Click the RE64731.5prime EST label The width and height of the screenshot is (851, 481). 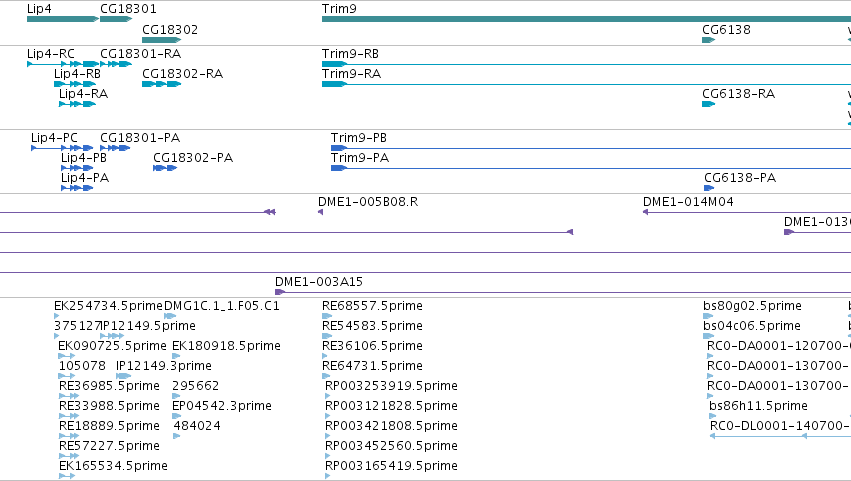(x=372, y=366)
